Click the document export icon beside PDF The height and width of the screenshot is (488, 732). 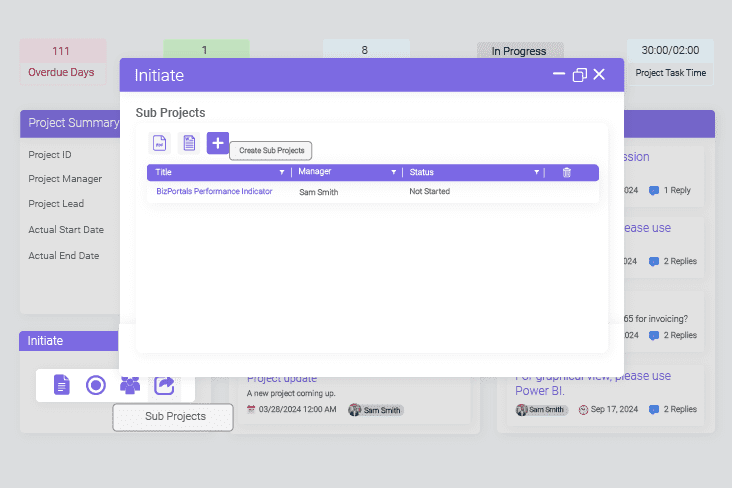[x=189, y=144]
